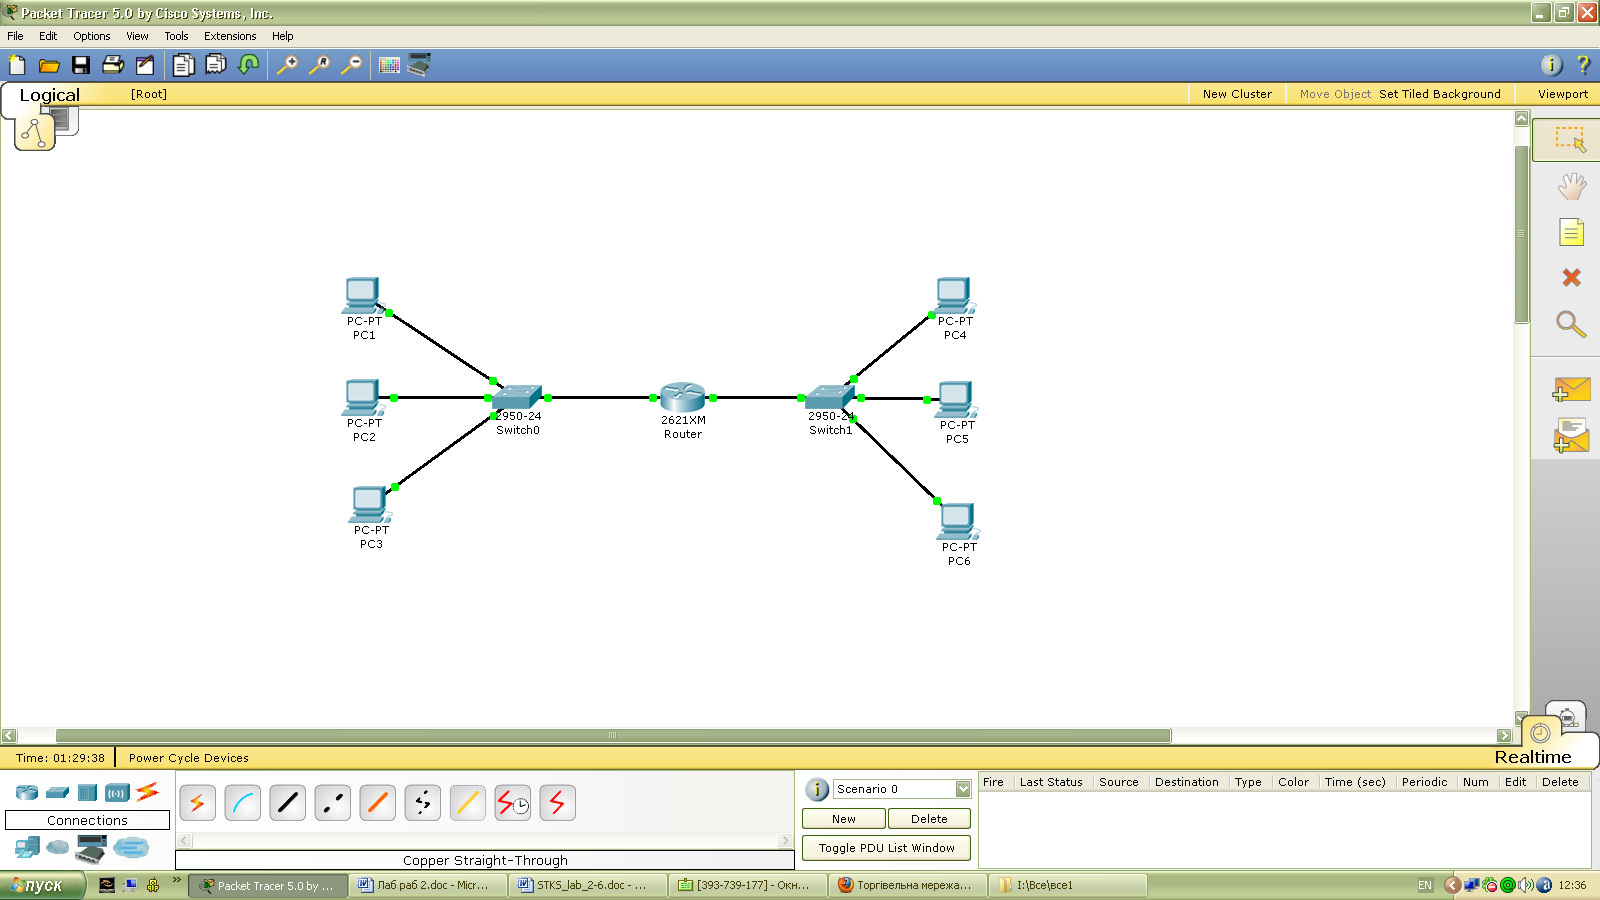Open the Extensions menu
The height and width of the screenshot is (900, 1600).
coord(230,36)
